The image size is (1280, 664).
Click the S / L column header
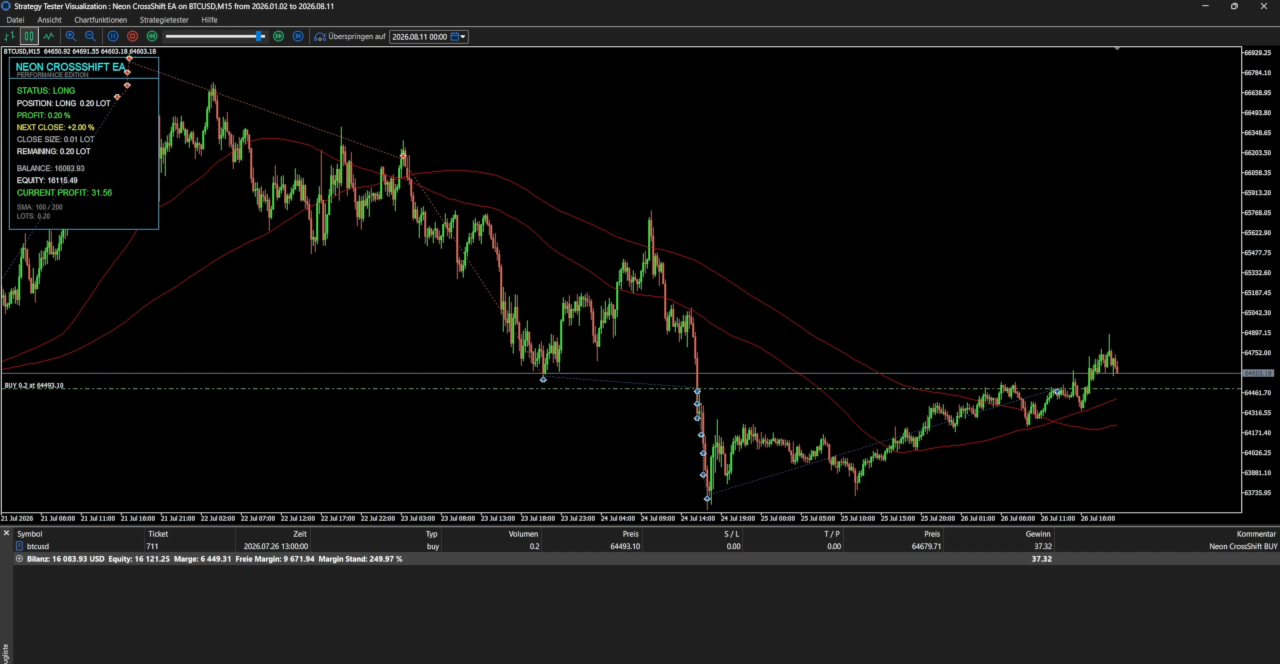click(x=733, y=534)
